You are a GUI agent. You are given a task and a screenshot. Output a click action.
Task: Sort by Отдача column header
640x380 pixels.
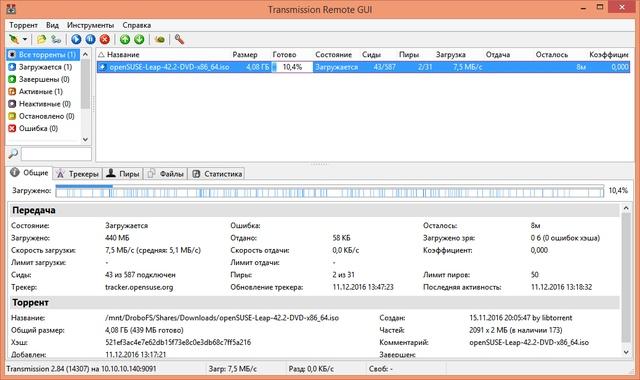click(498, 55)
